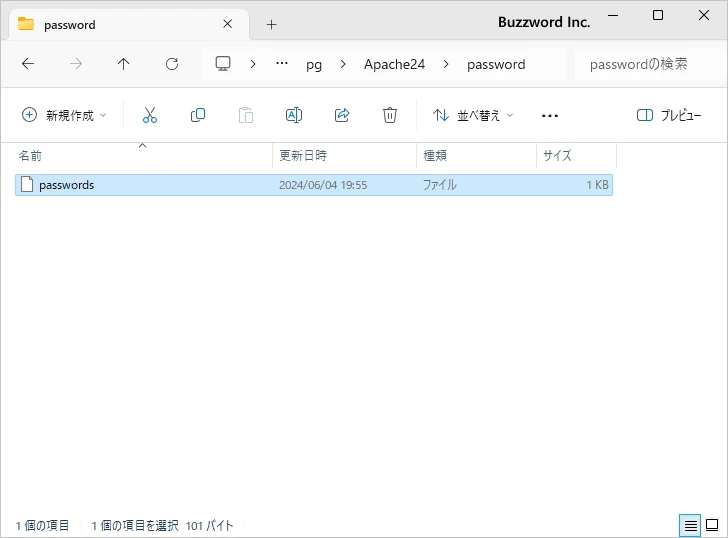728x538 pixels.
Task: Click the Rename icon
Action: [294, 115]
